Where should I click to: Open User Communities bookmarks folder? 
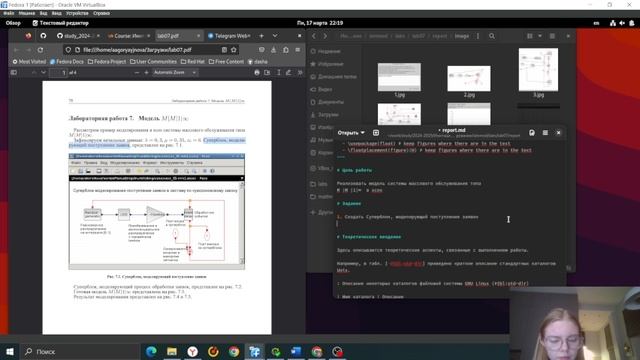click(153, 62)
